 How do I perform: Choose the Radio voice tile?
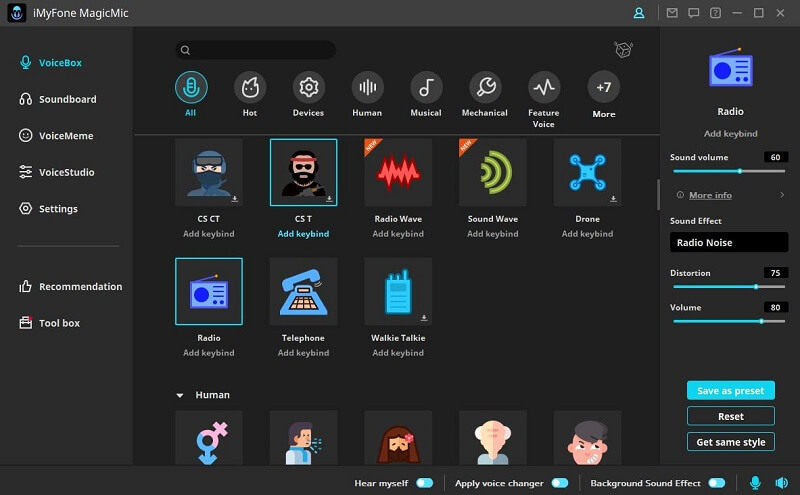point(209,291)
